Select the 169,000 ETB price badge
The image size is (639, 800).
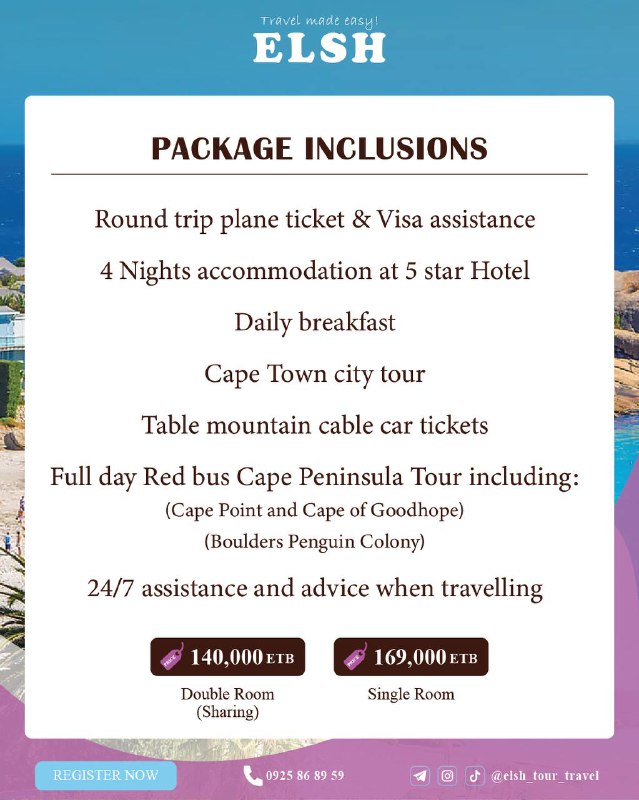click(x=411, y=657)
